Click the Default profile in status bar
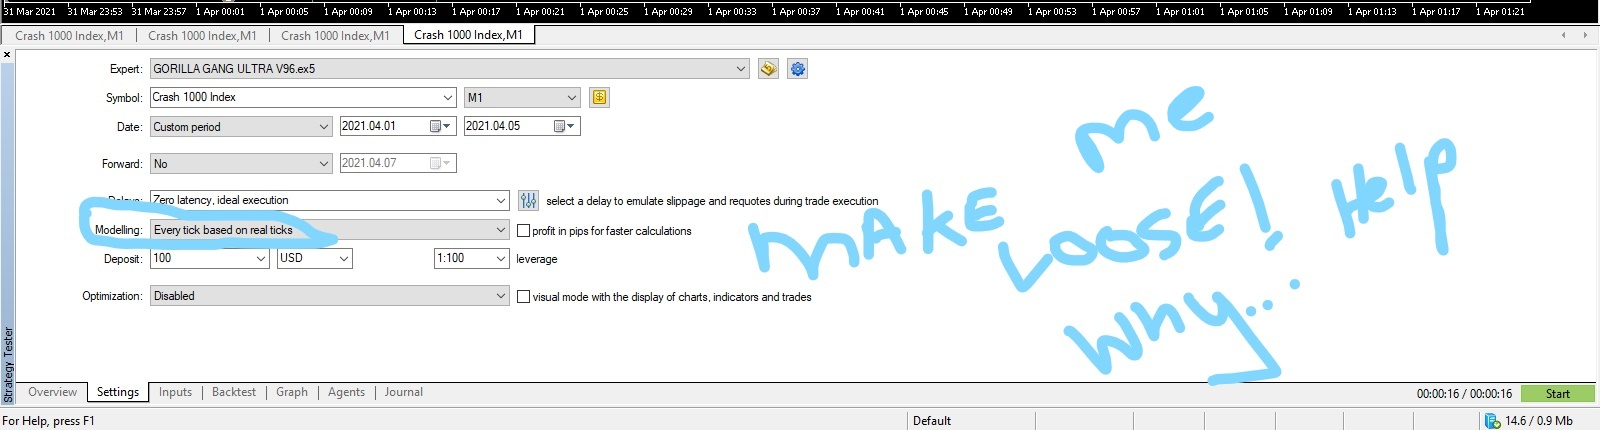Image resolution: width=1600 pixels, height=430 pixels. [932, 421]
